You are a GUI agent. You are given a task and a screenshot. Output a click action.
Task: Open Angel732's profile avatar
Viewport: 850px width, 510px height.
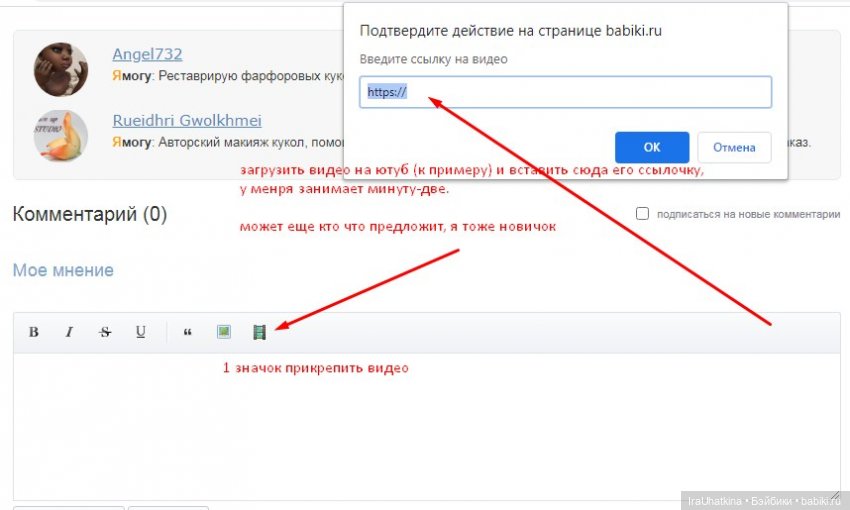(61, 69)
